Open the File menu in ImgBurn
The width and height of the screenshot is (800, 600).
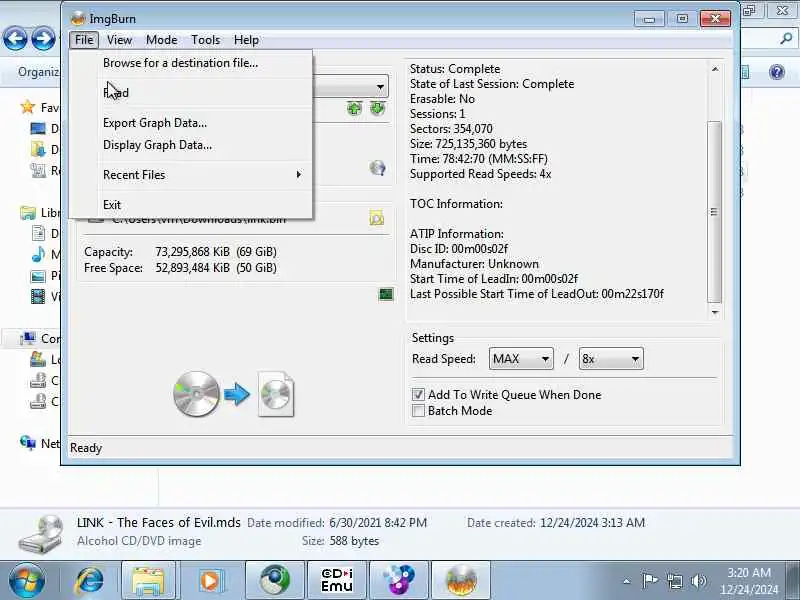tap(84, 40)
